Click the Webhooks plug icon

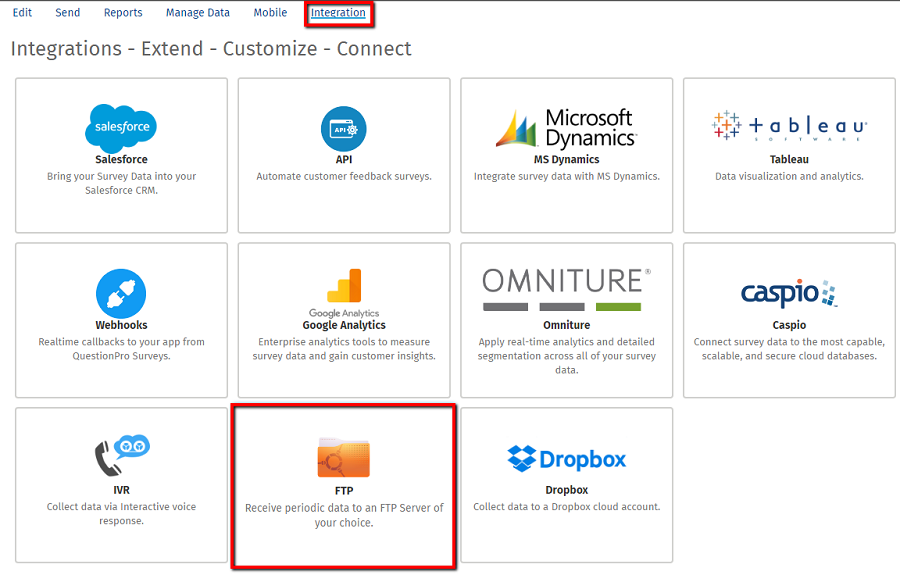pyautogui.click(x=121, y=293)
